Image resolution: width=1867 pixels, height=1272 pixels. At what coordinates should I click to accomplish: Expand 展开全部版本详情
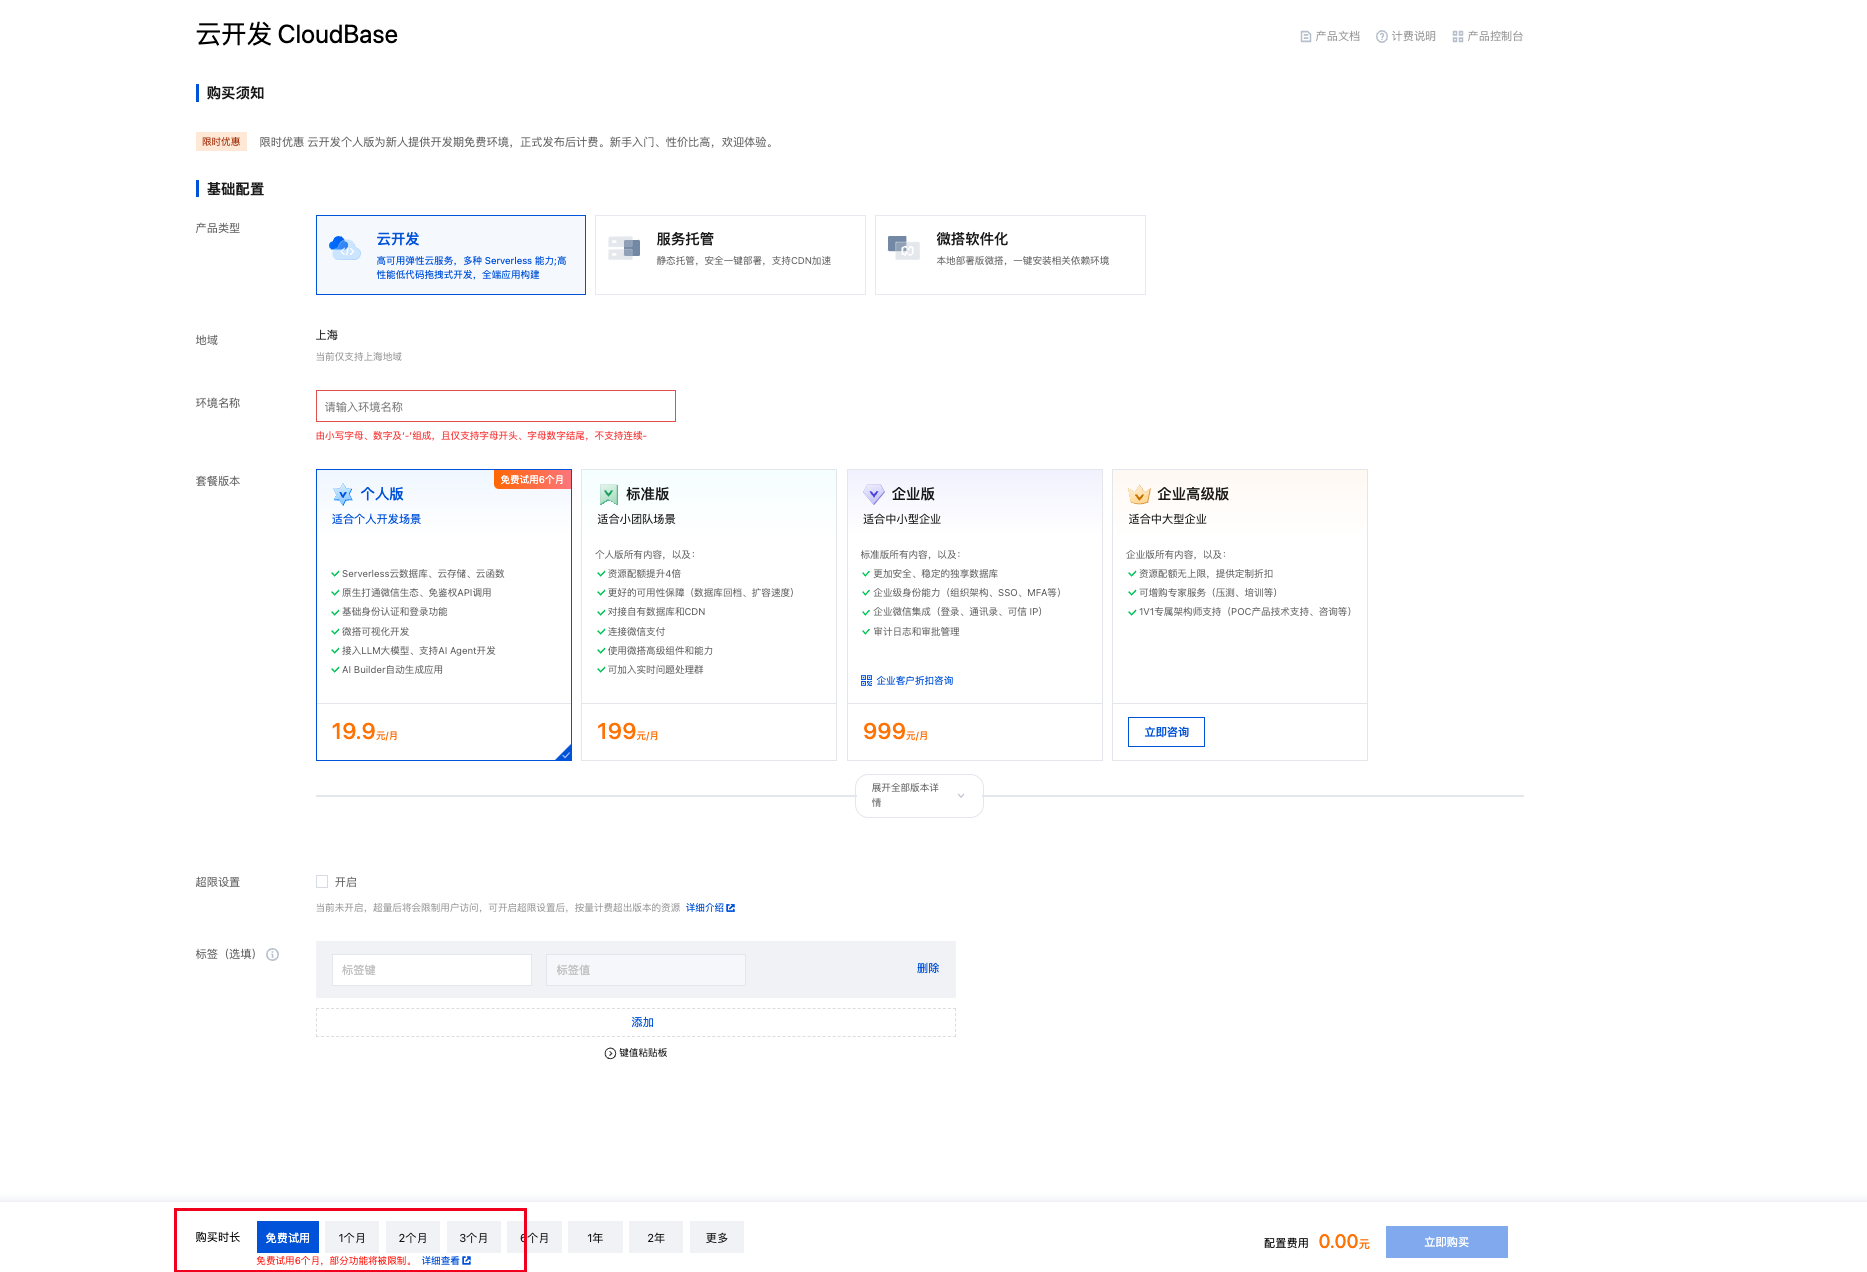pyautogui.click(x=919, y=796)
